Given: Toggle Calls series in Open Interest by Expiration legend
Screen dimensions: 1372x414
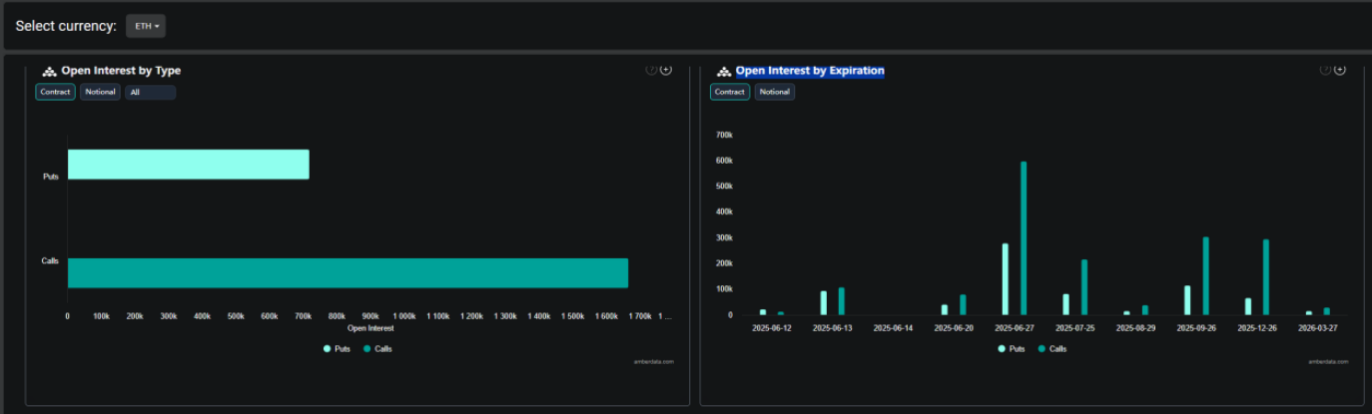Looking at the screenshot, I should pyautogui.click(x=1052, y=349).
